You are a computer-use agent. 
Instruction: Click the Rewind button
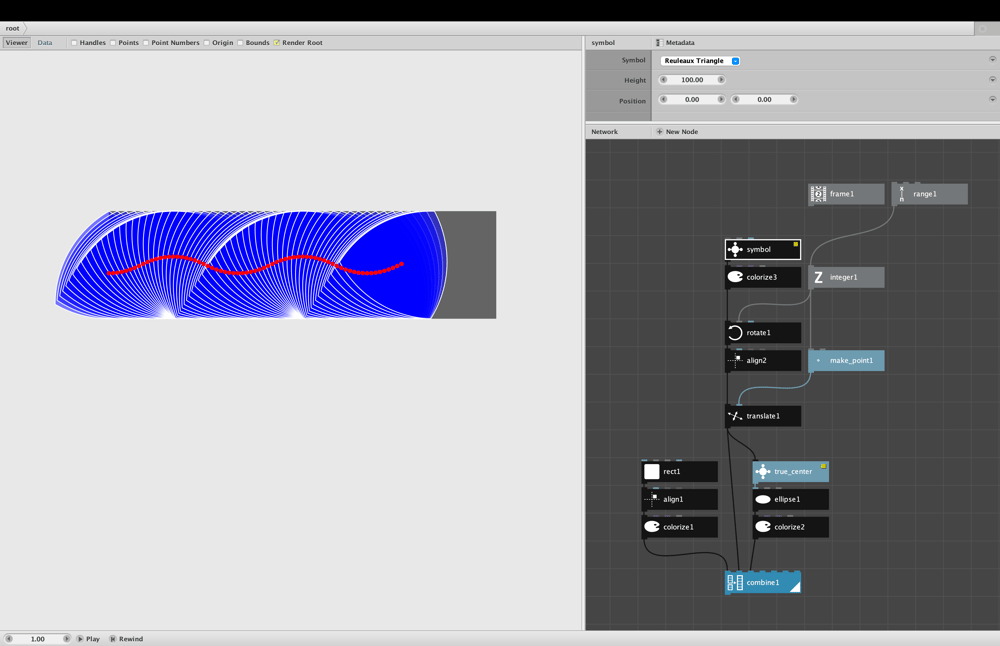[126, 638]
